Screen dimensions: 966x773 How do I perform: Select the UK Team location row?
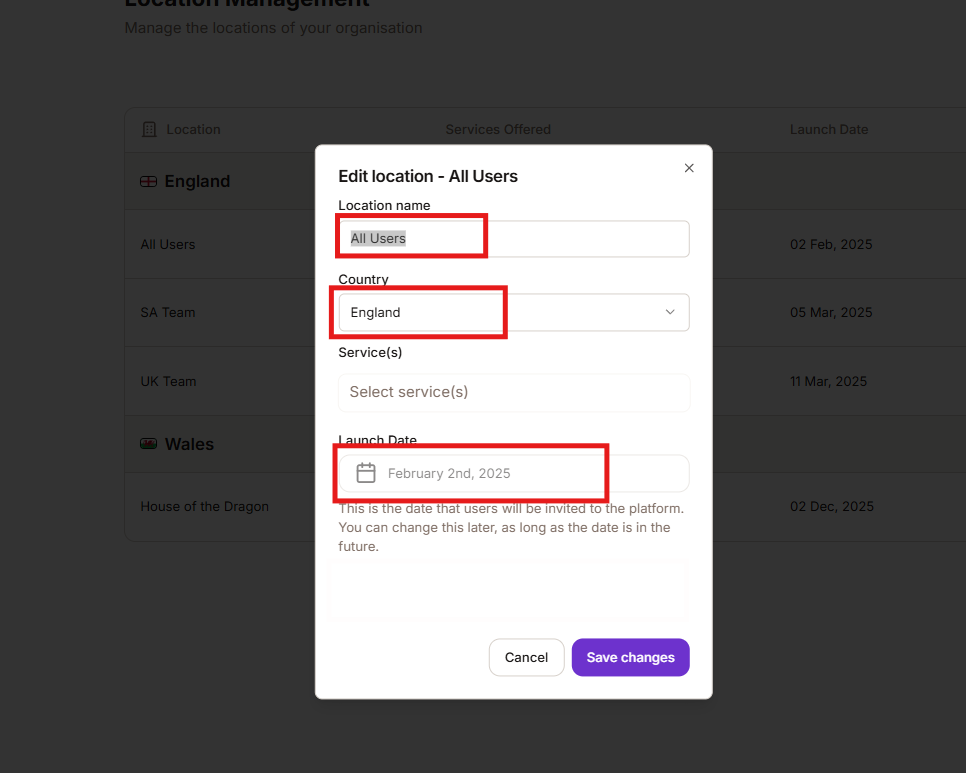coord(168,381)
